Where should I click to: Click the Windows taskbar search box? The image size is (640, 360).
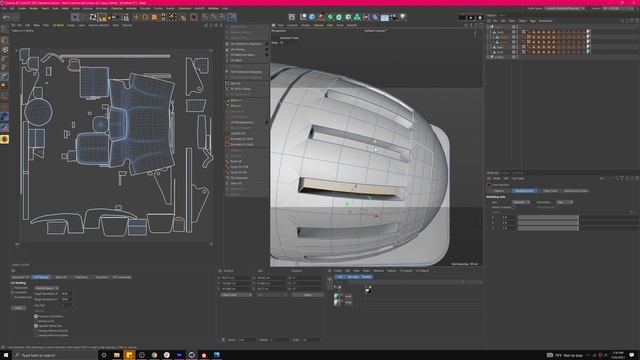coord(55,355)
